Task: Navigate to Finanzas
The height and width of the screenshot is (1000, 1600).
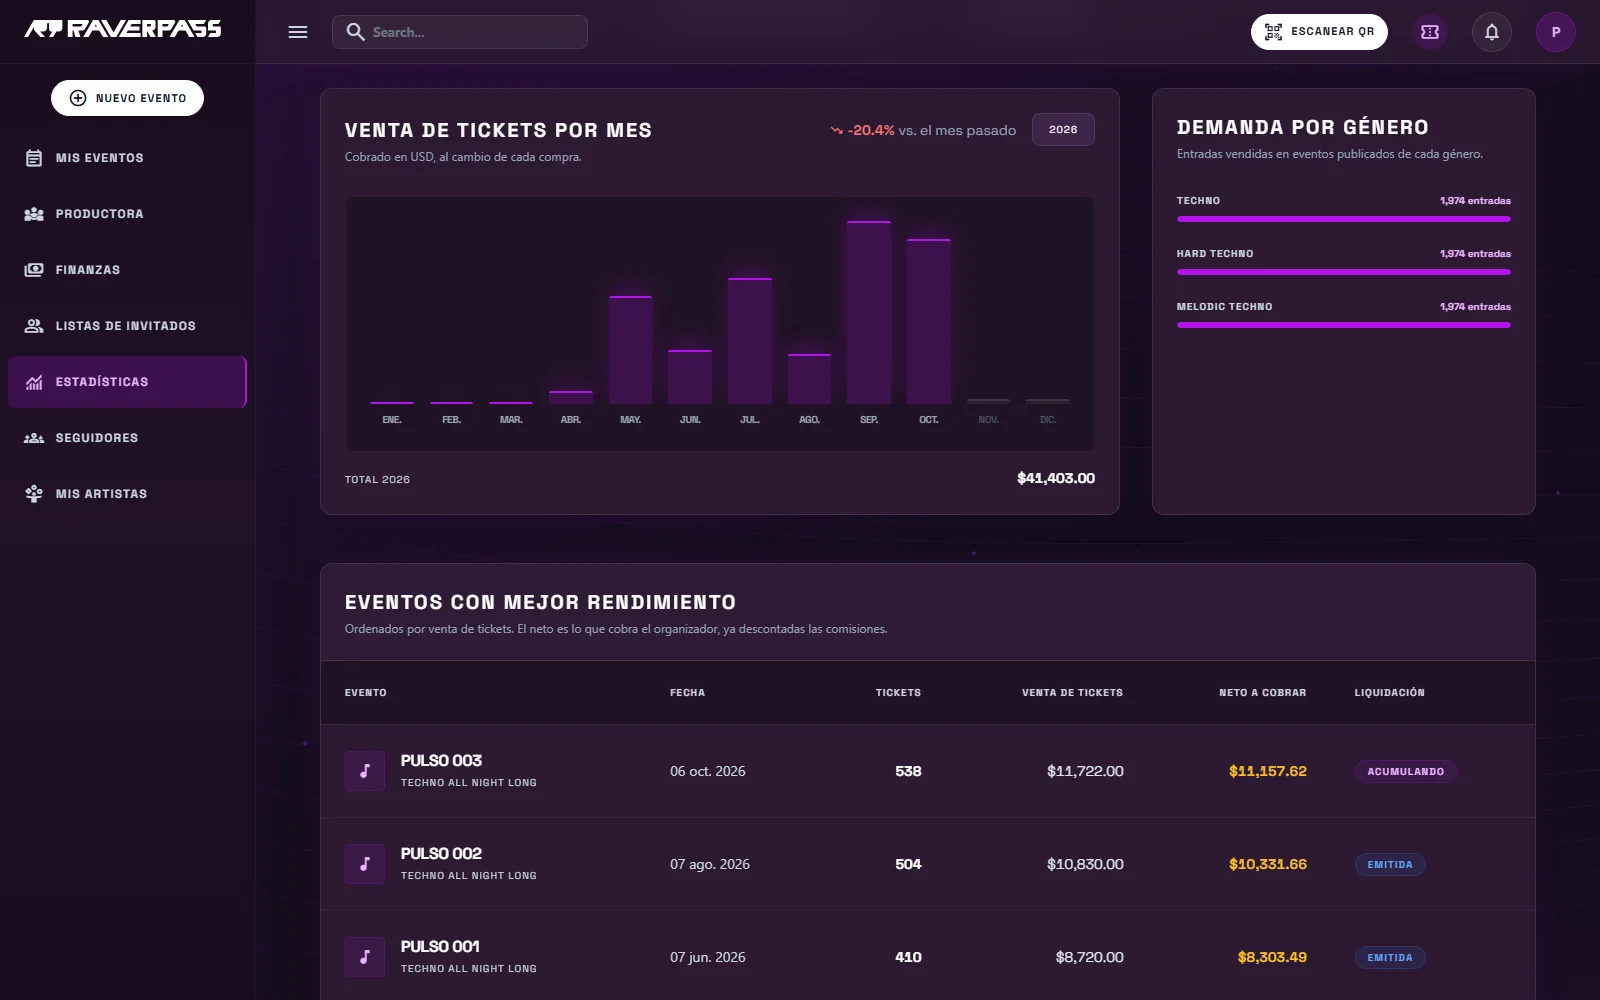Action: [x=127, y=270]
